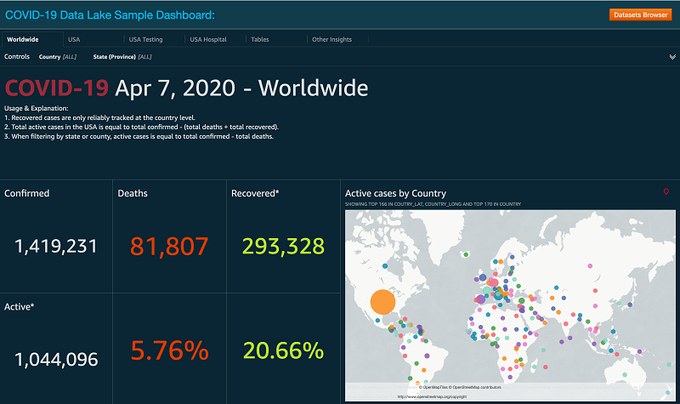Open the USA Testing tab
The height and width of the screenshot is (404, 680).
click(146, 39)
